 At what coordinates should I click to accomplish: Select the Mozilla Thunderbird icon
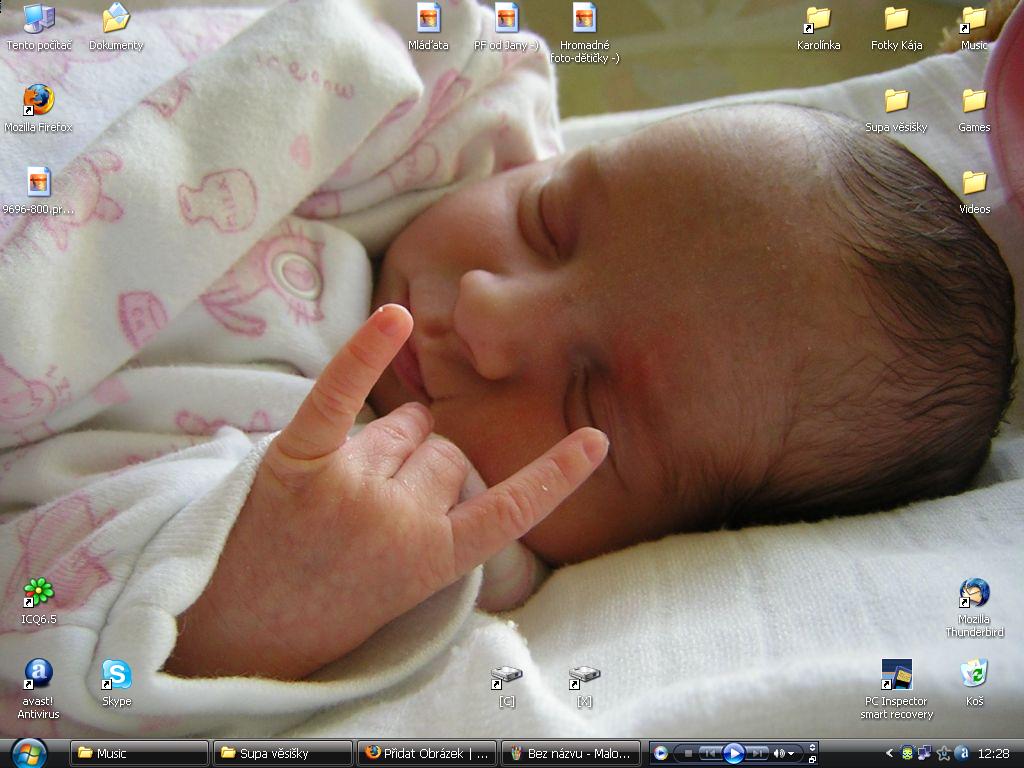[x=974, y=608]
